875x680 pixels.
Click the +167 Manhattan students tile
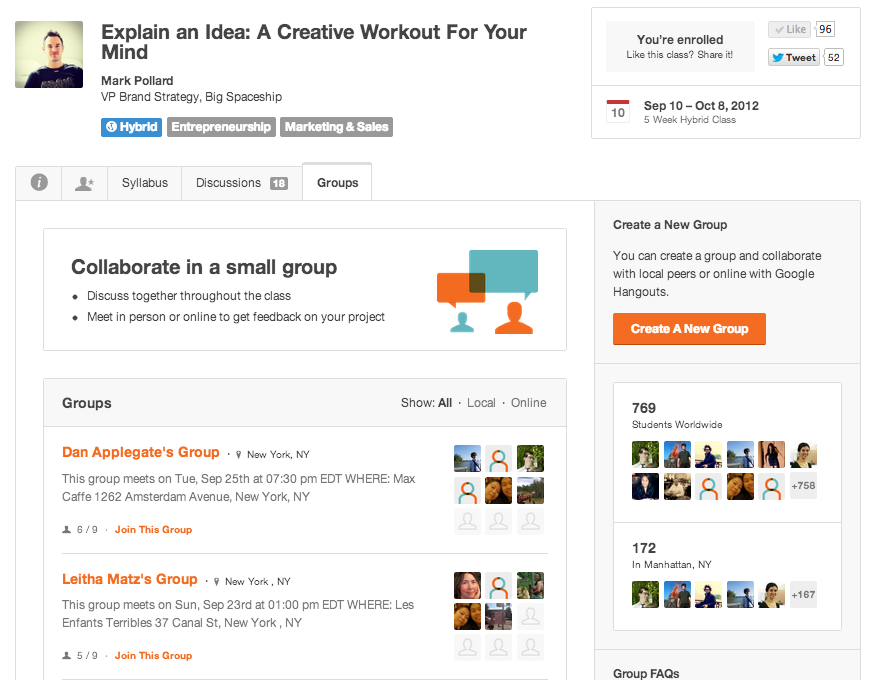coord(803,594)
